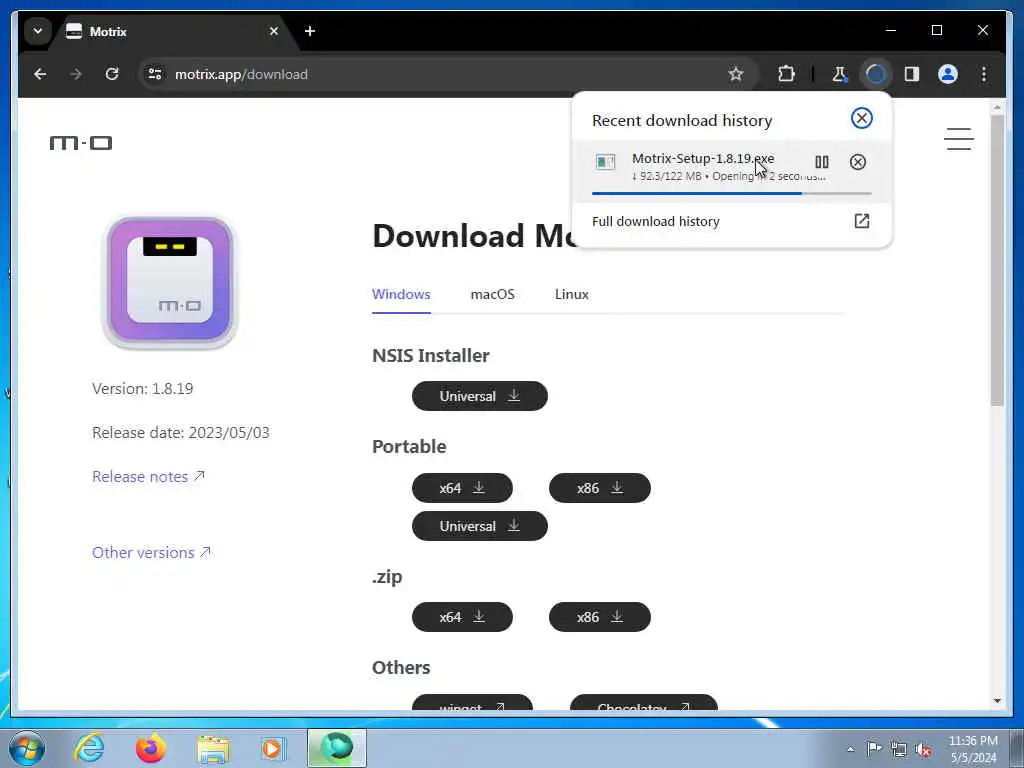Download the Portable x86 build

600,488
